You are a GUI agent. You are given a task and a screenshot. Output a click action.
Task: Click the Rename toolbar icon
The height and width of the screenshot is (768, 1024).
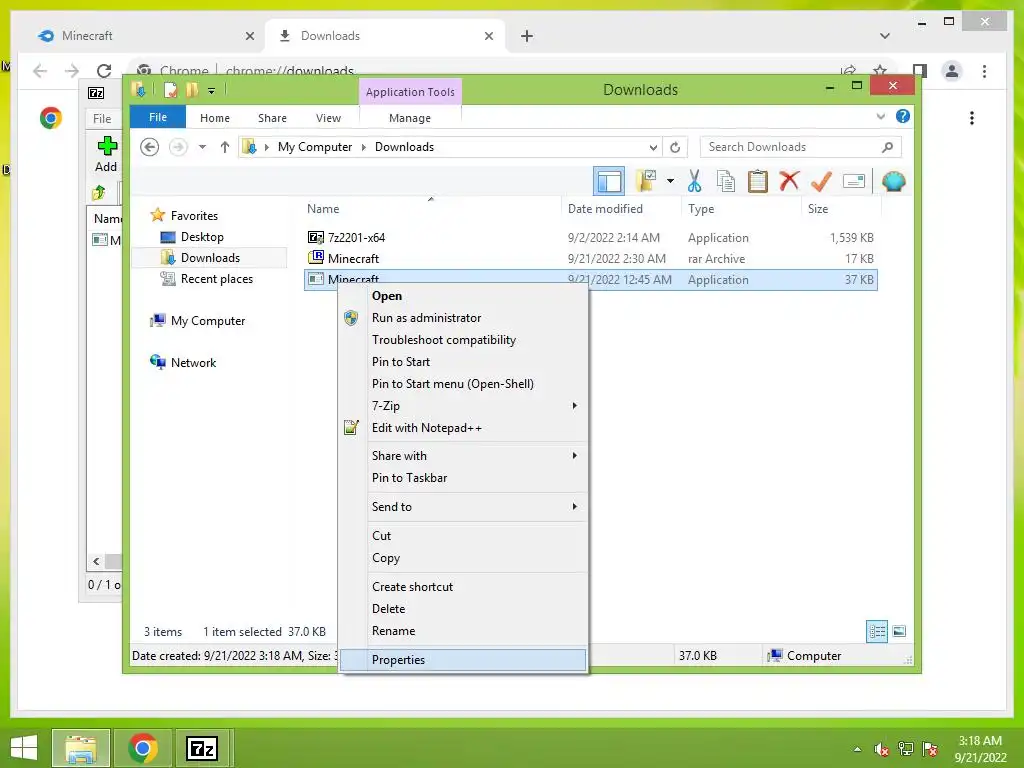click(x=854, y=181)
